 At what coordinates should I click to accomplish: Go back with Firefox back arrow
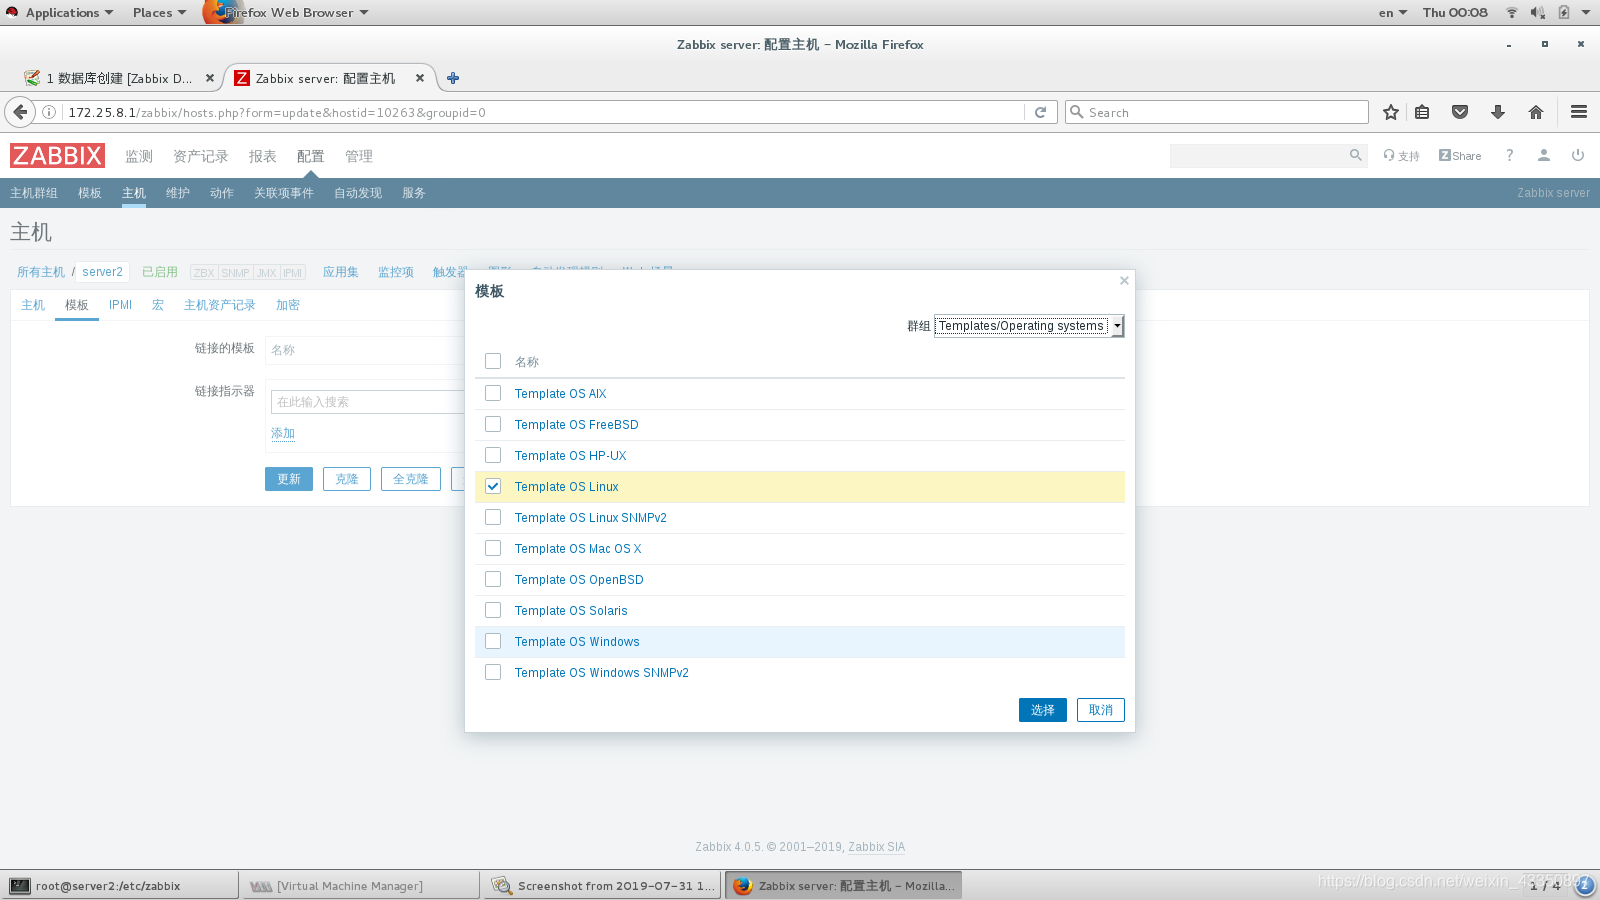click(x=20, y=112)
